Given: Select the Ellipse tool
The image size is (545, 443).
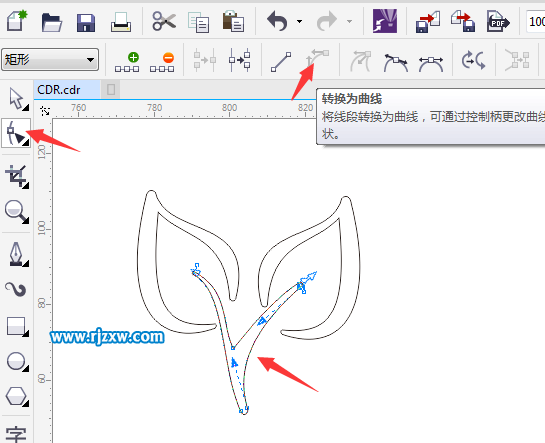Looking at the screenshot, I should tap(16, 361).
